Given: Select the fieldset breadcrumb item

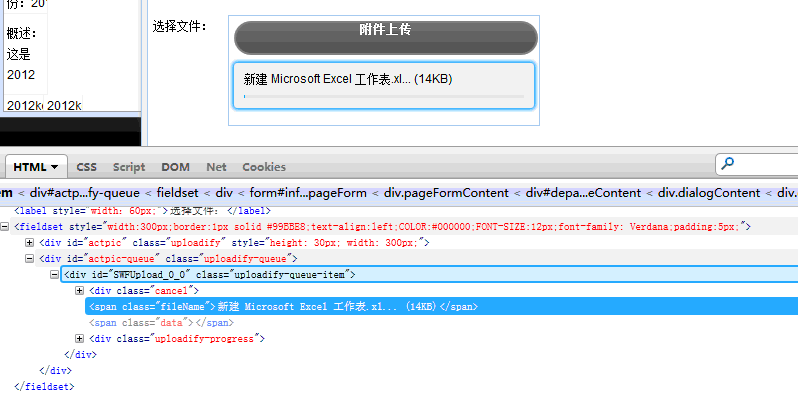Looking at the screenshot, I should tap(177, 193).
